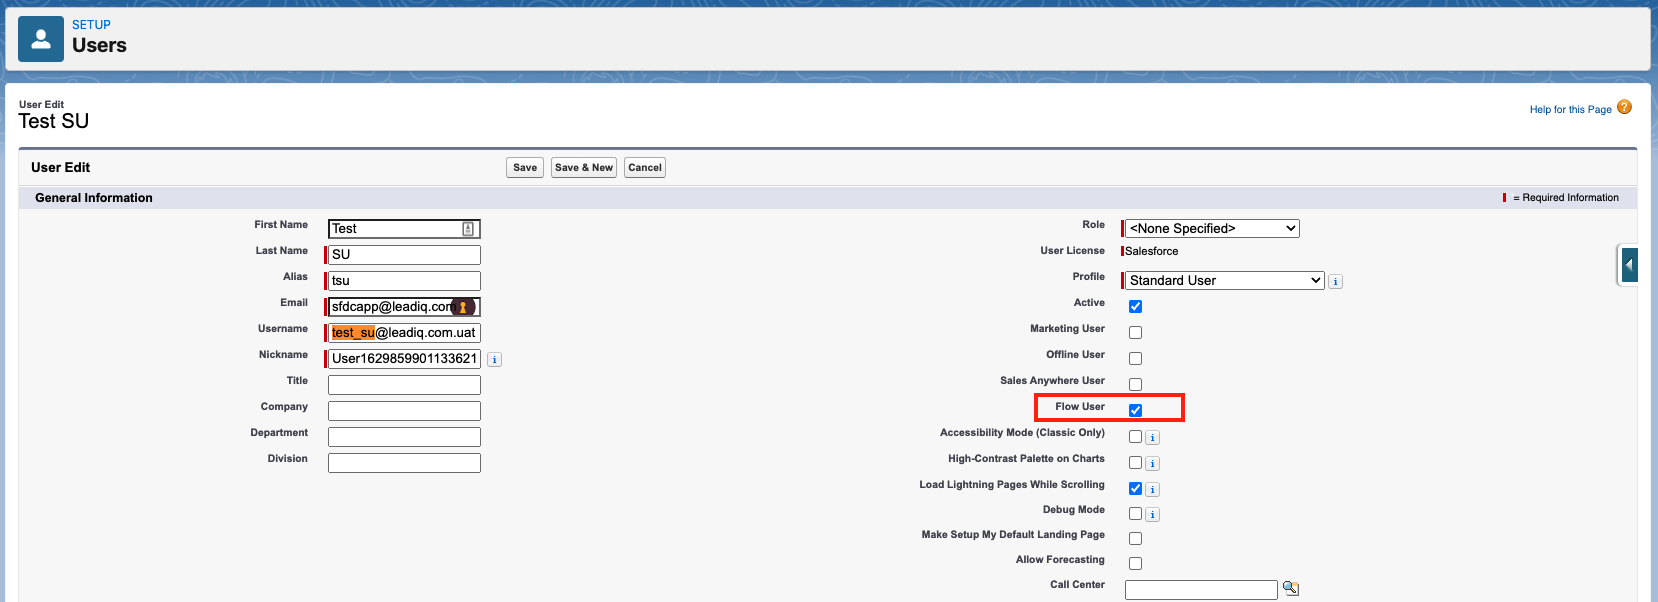This screenshot has height=602, width=1658.
Task: Enable the Marketing User checkbox
Action: (1135, 332)
